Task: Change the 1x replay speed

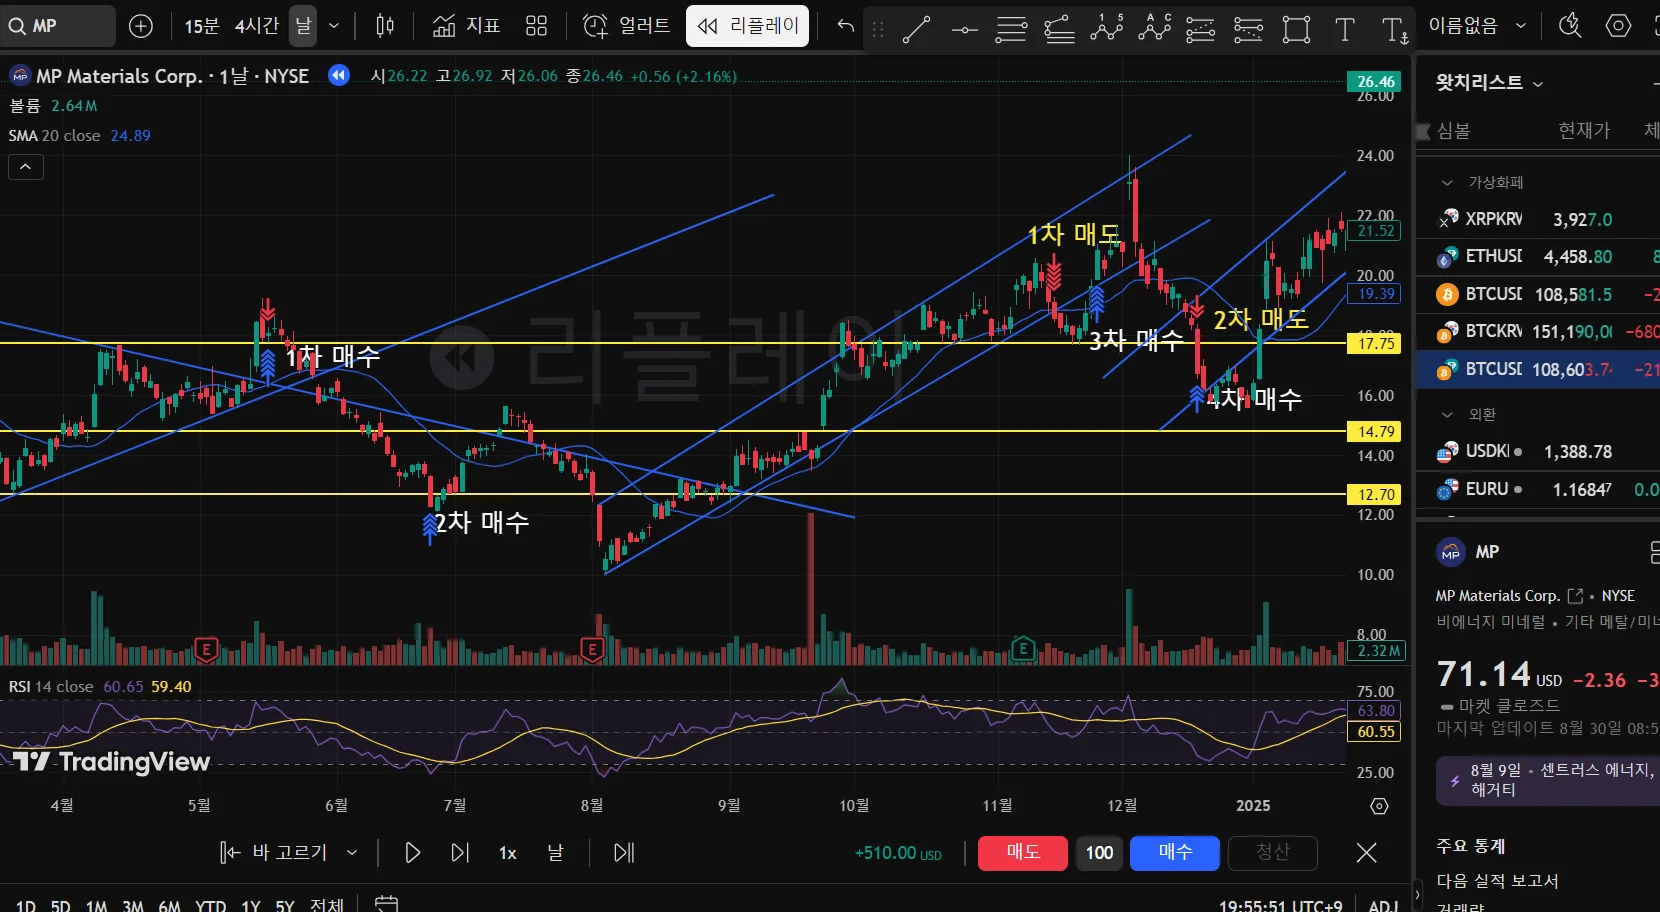Action: pyautogui.click(x=508, y=853)
